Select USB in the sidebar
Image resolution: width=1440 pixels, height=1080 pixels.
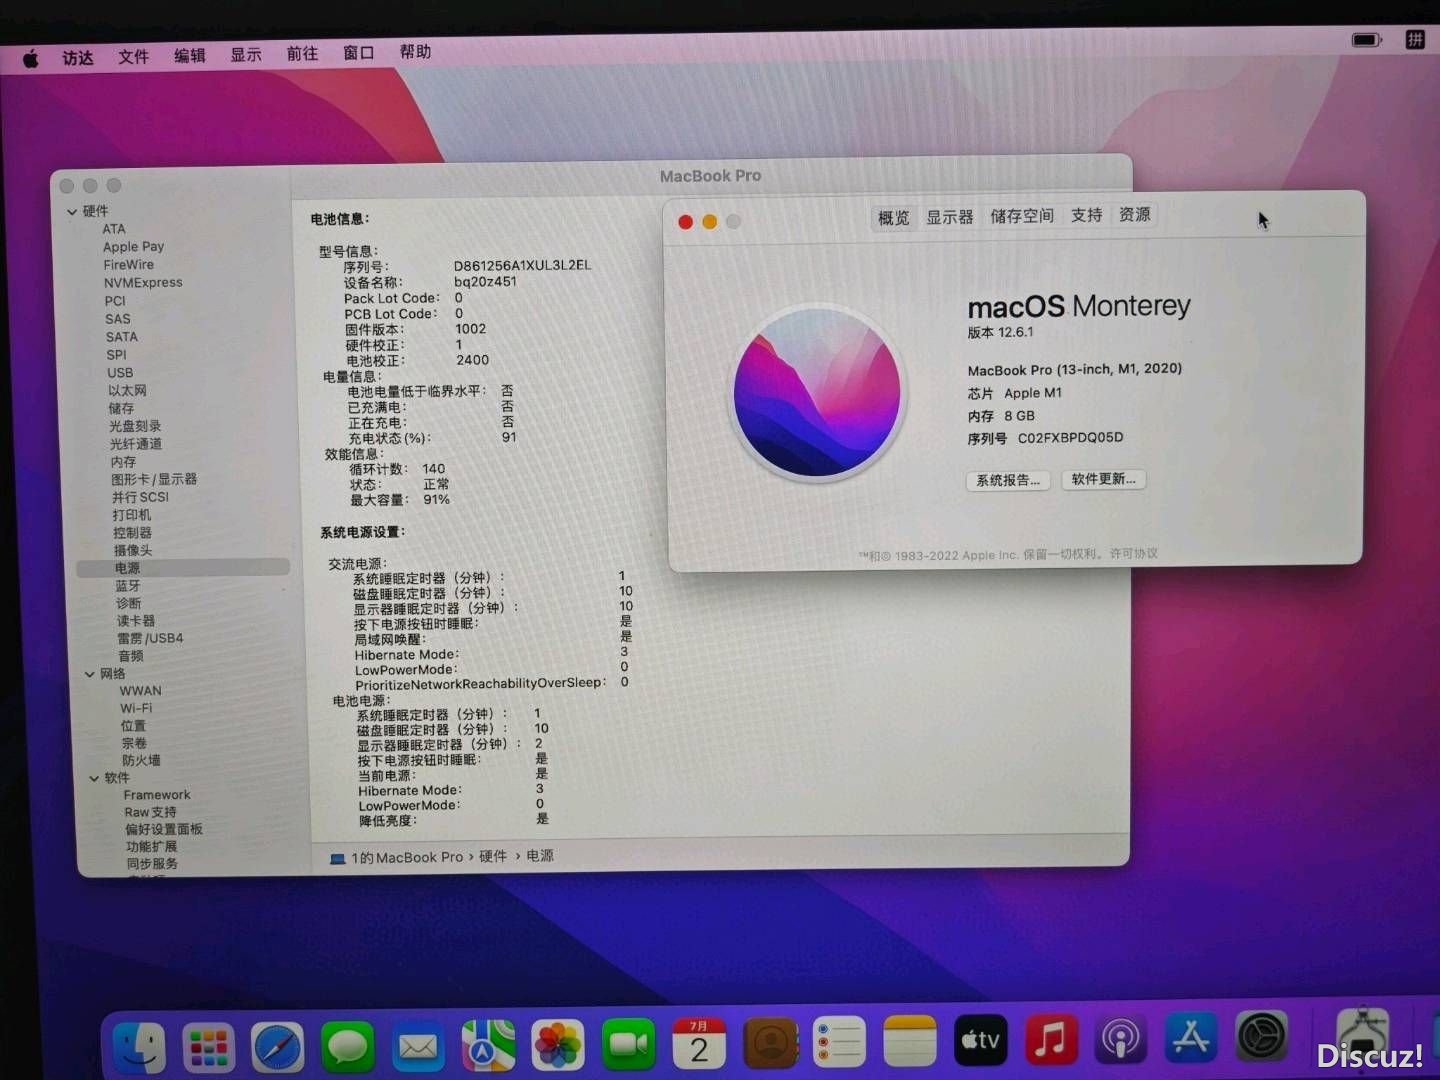click(x=120, y=373)
